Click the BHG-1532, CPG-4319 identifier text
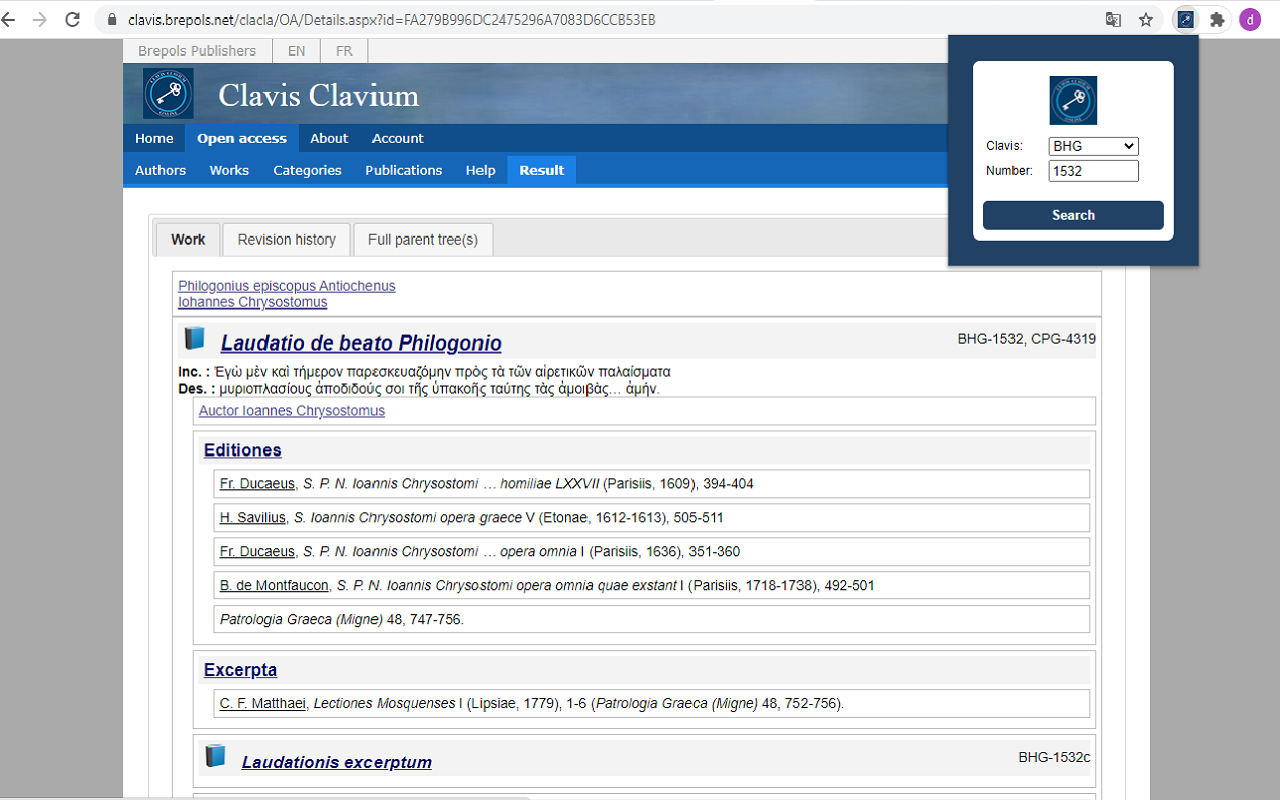1280x800 pixels. tap(1026, 339)
